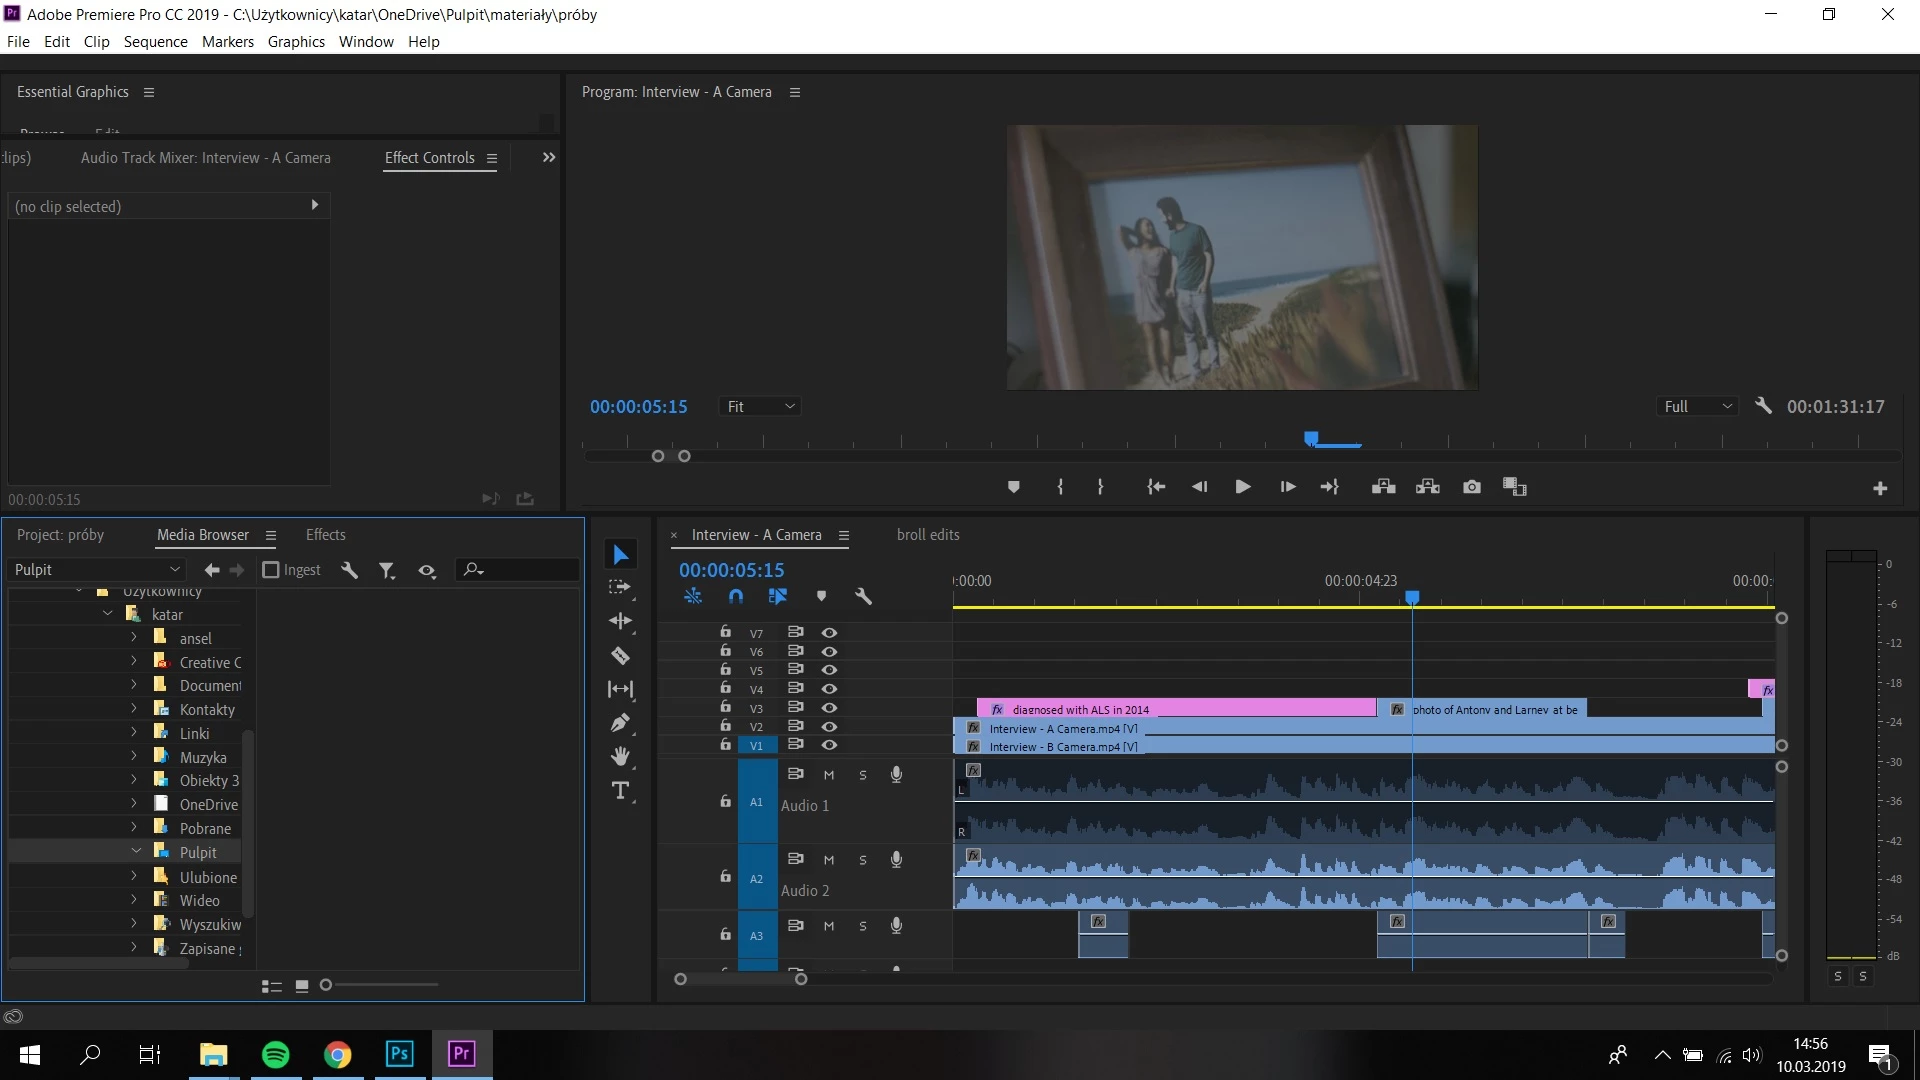
Task: Open timeline display settings wrench
Action: (x=864, y=596)
